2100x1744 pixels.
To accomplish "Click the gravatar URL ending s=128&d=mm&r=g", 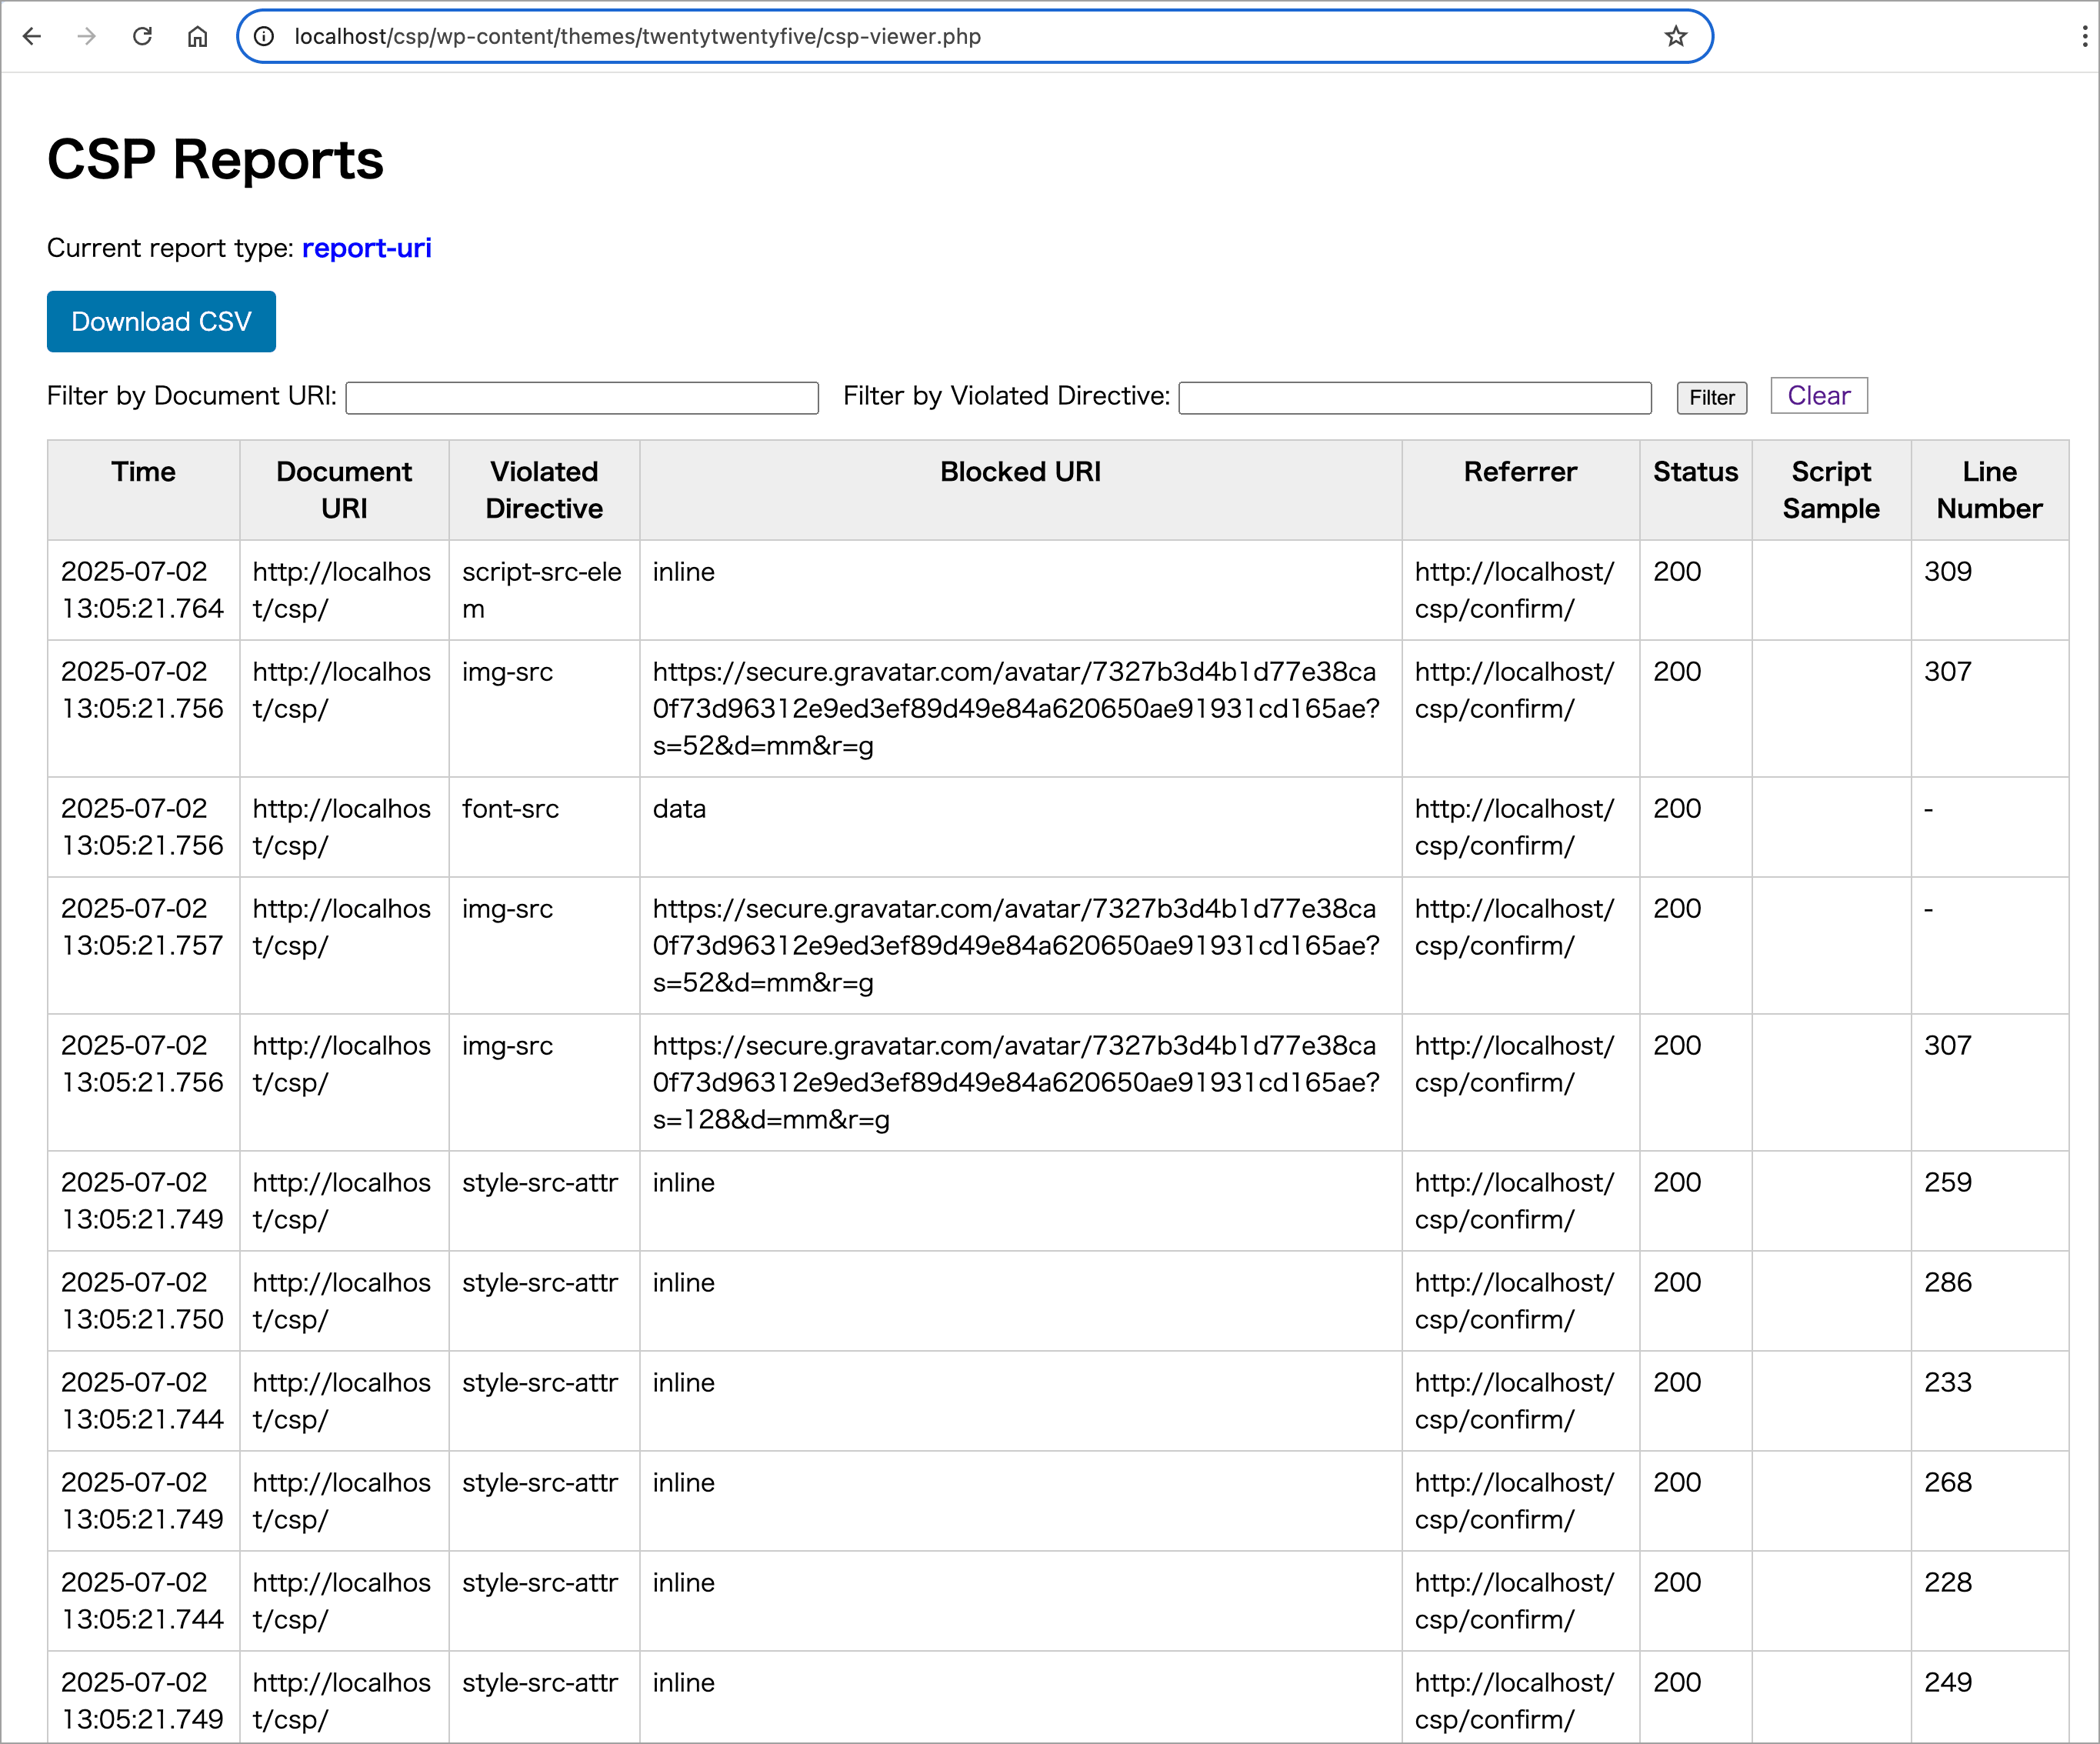I will pyautogui.click(x=1021, y=1082).
